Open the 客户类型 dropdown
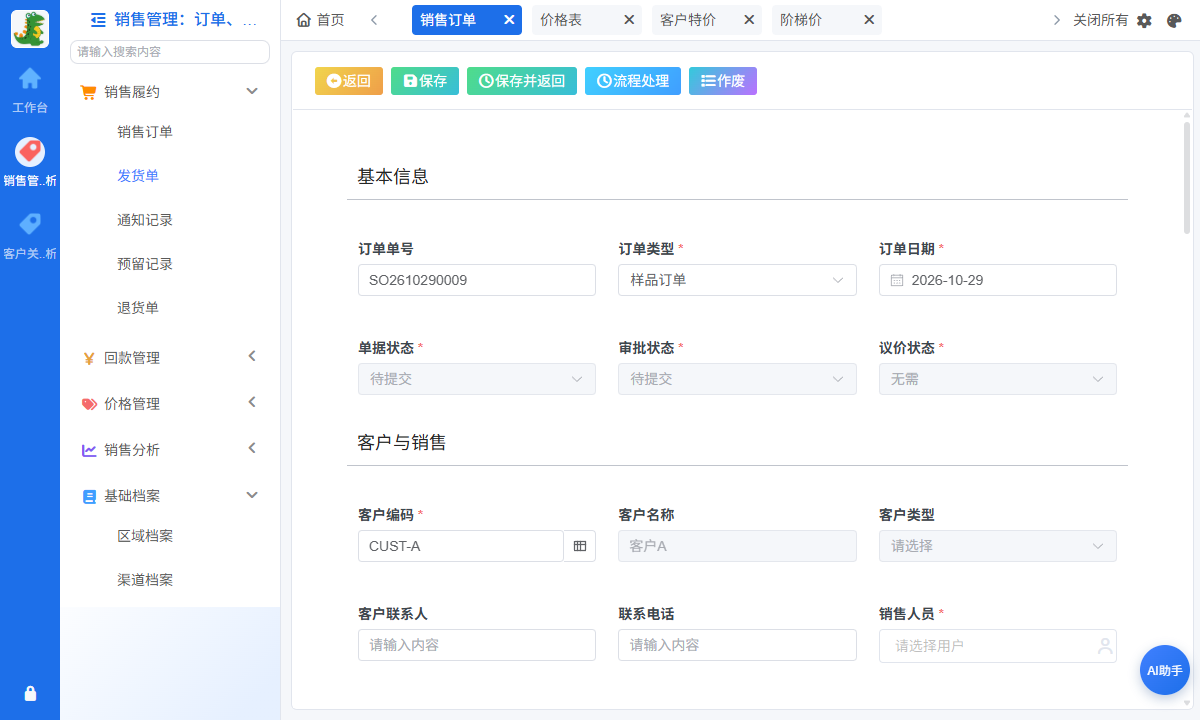The height and width of the screenshot is (720, 1200). [x=997, y=546]
